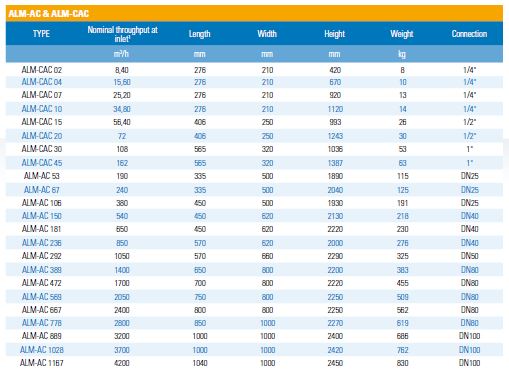
Task: Select the DN50 connection cell
Action: point(469,256)
